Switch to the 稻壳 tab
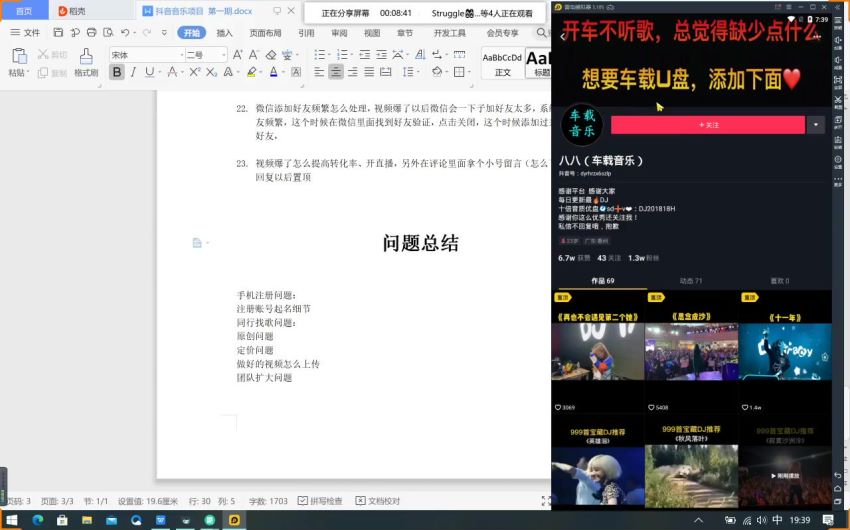This screenshot has height=530, width=850. point(73,11)
